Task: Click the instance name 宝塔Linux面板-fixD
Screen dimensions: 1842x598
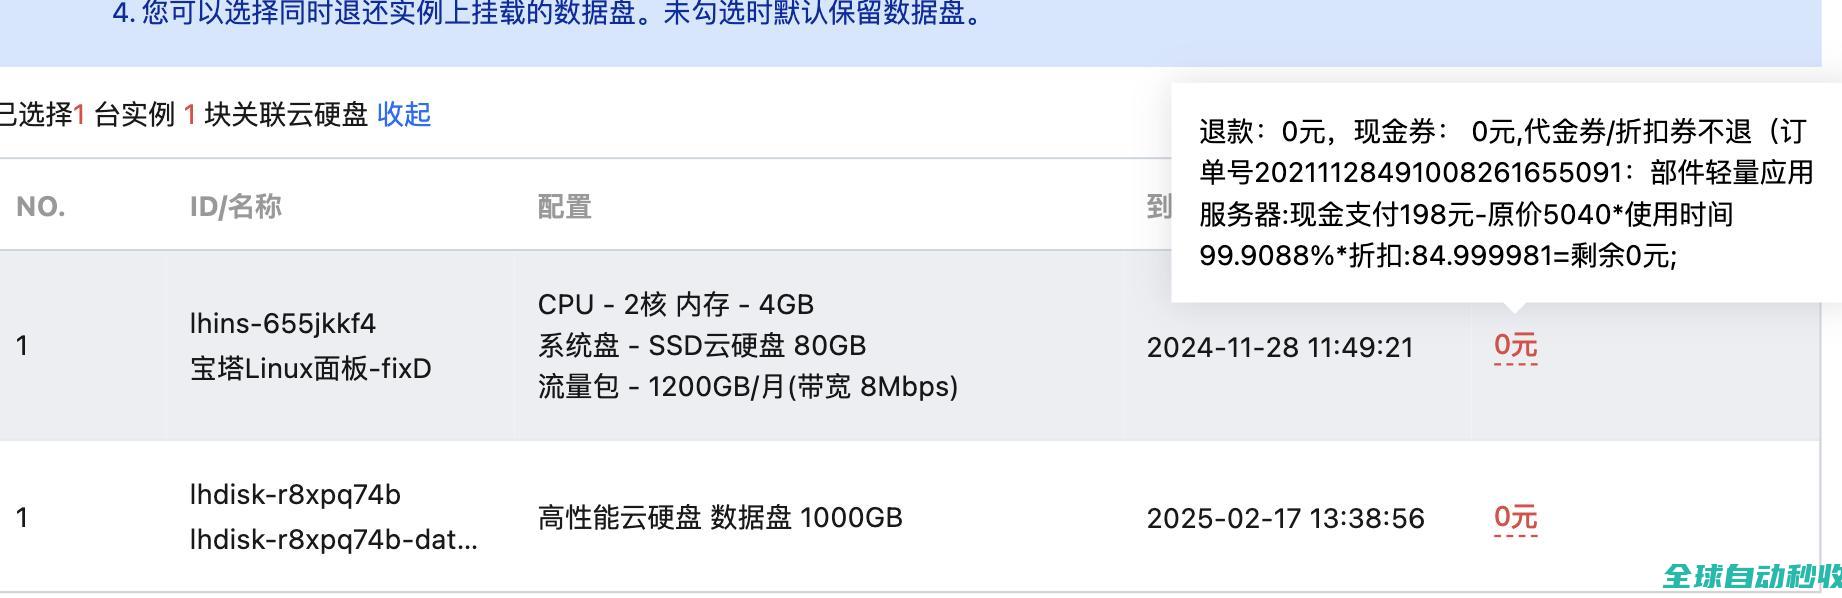Action: (x=311, y=369)
